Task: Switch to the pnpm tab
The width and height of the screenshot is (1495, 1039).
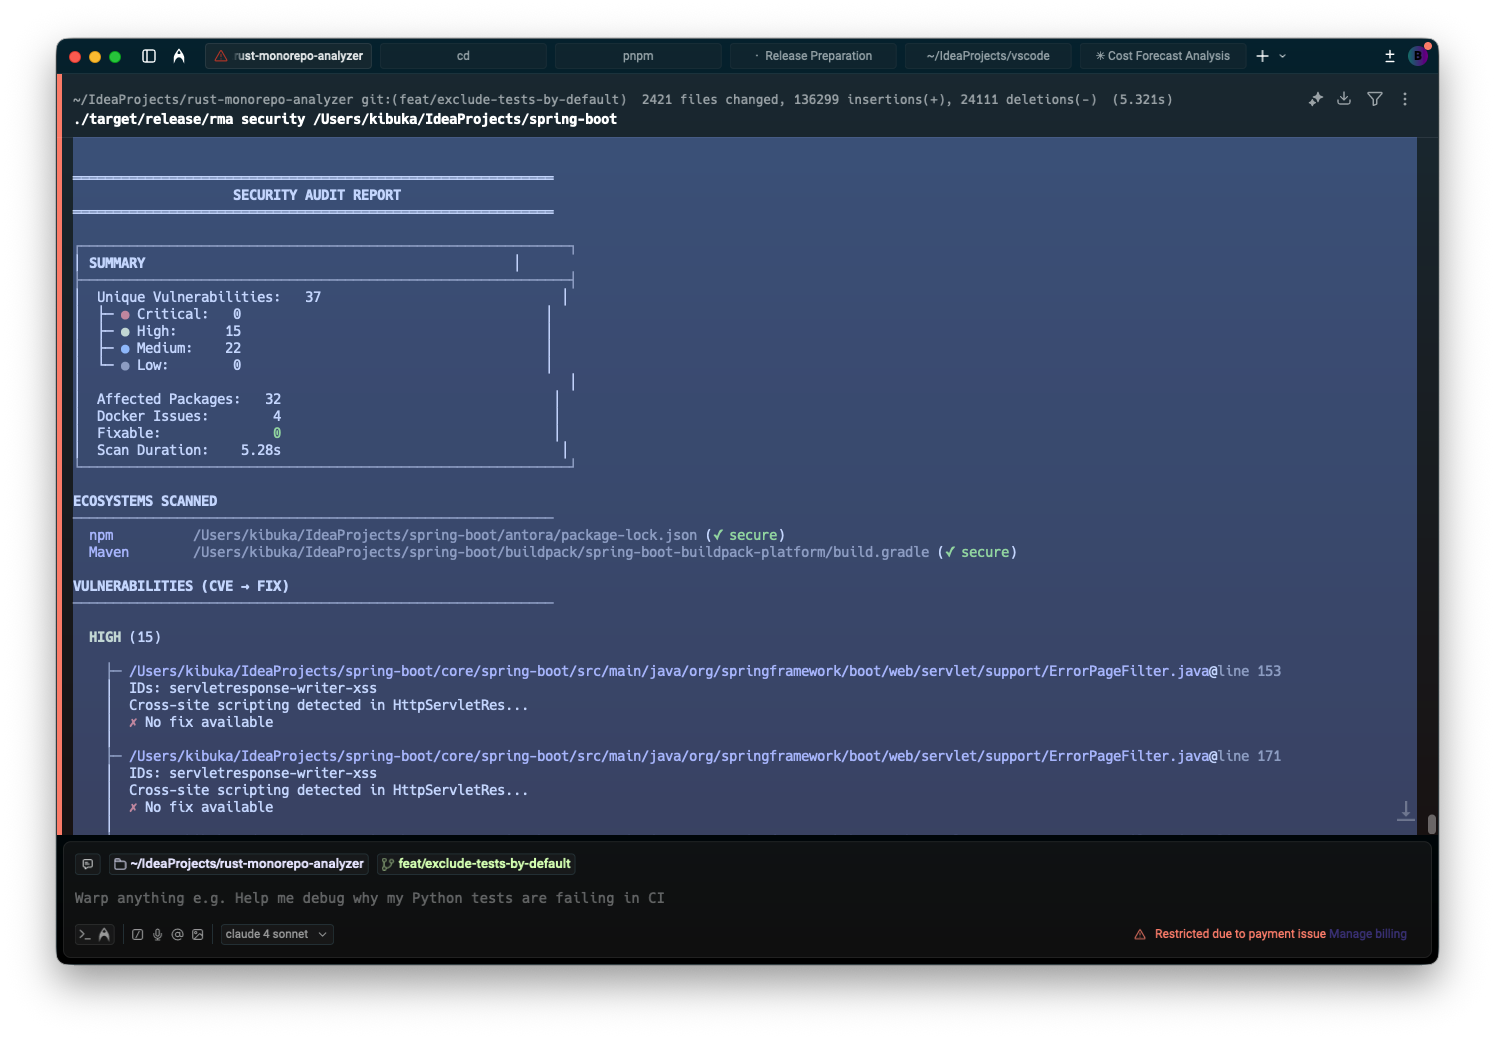Action: tap(638, 56)
